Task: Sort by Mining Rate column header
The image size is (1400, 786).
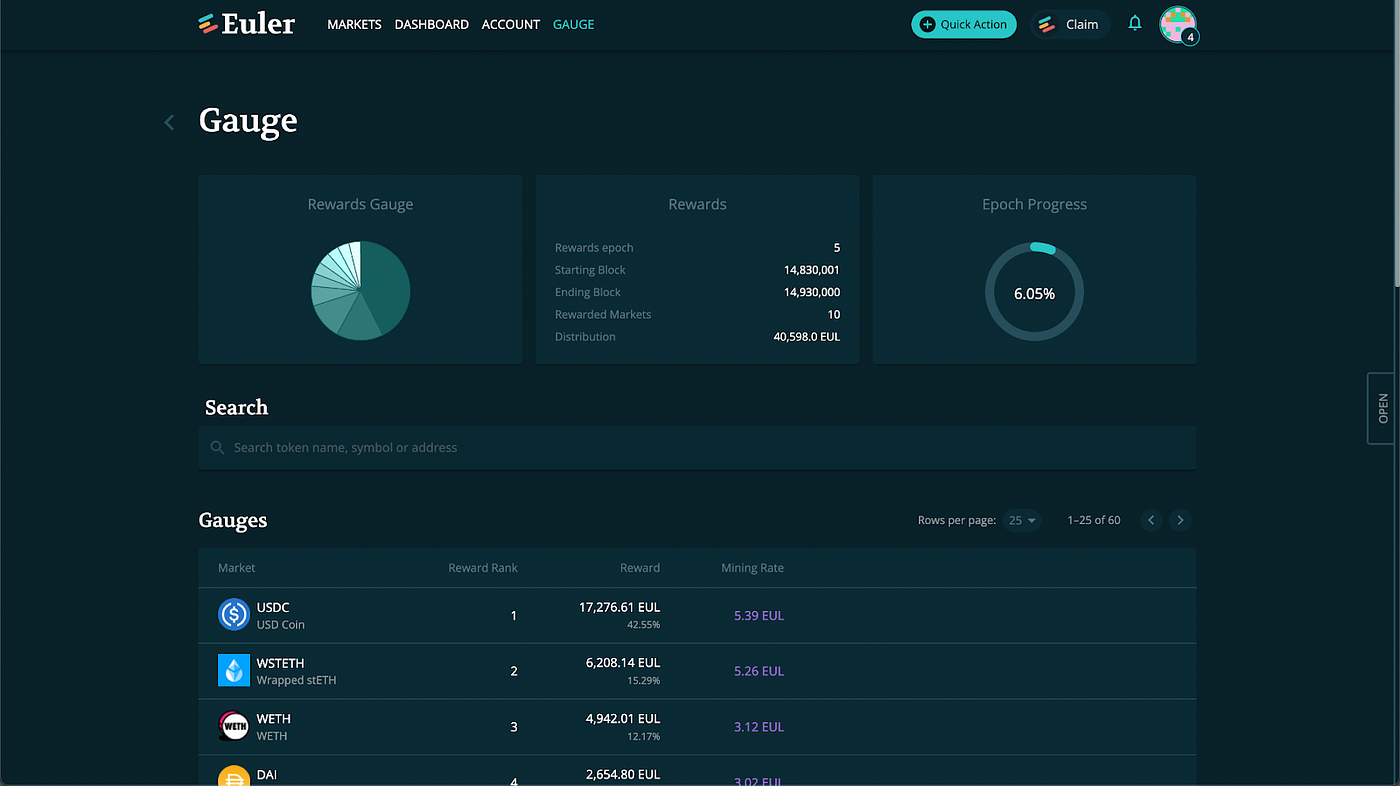Action: click(753, 568)
